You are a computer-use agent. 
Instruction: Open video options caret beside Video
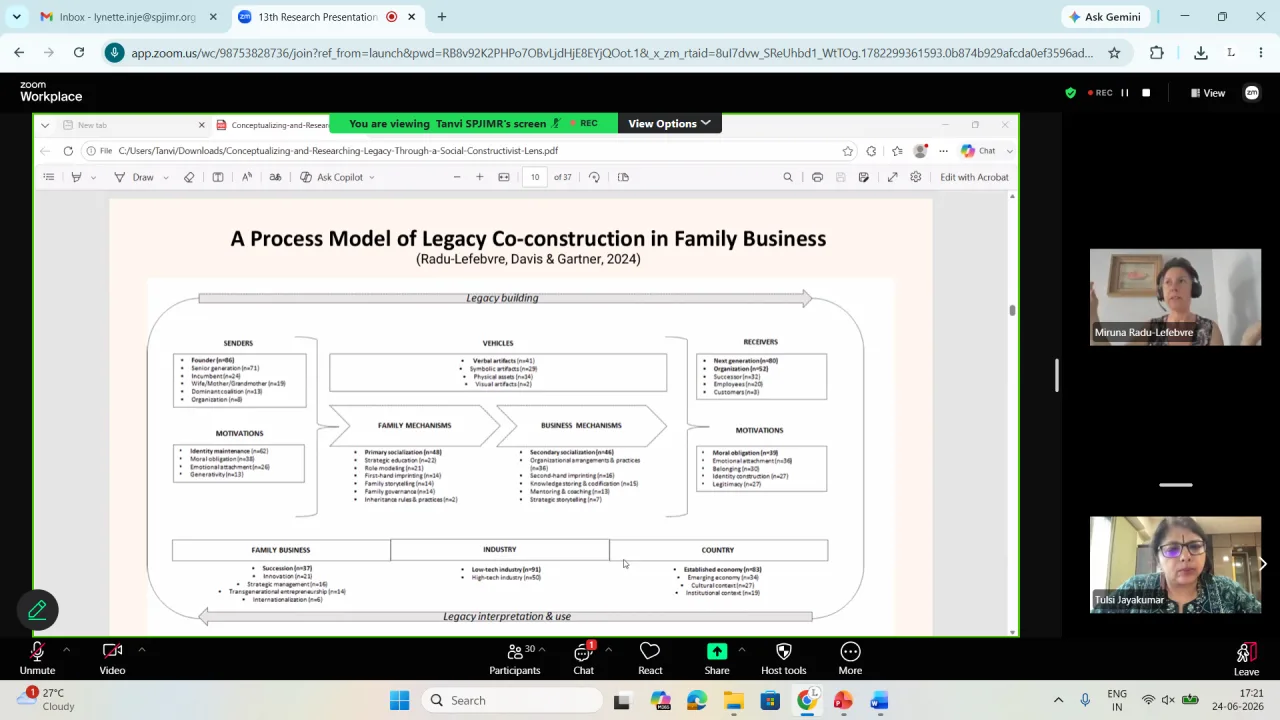coord(141,650)
